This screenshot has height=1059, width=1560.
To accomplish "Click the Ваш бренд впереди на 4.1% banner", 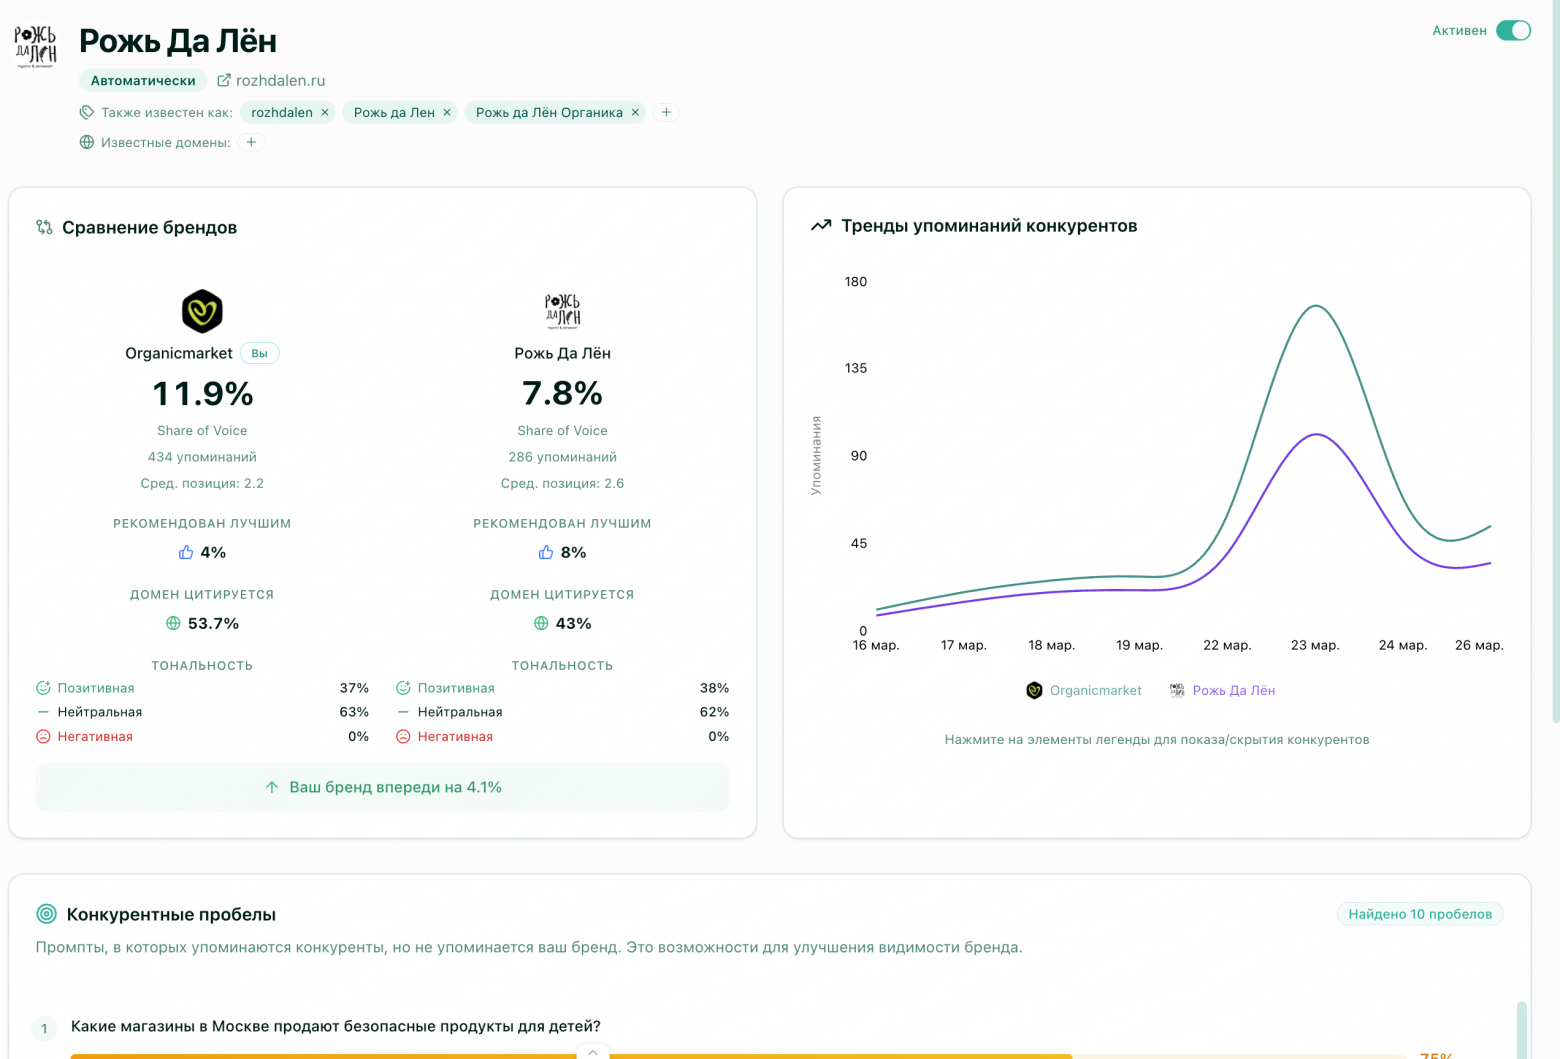I will (382, 788).
